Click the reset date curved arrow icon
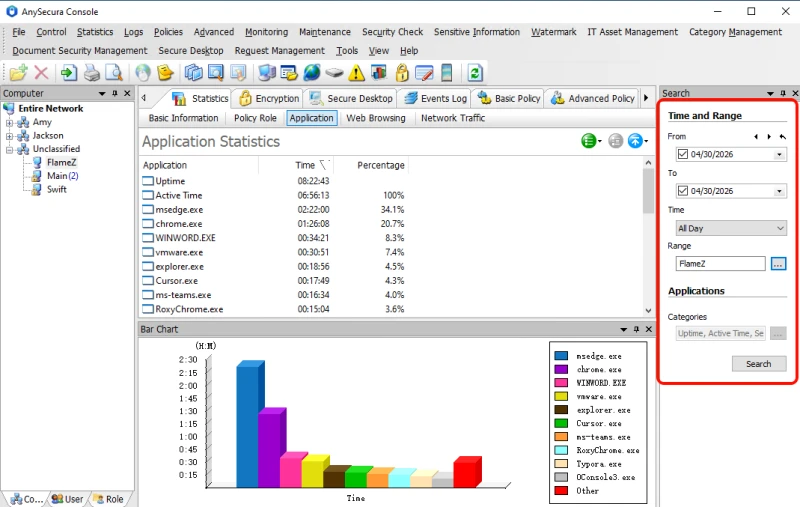The width and height of the screenshot is (800, 507). coord(782,137)
